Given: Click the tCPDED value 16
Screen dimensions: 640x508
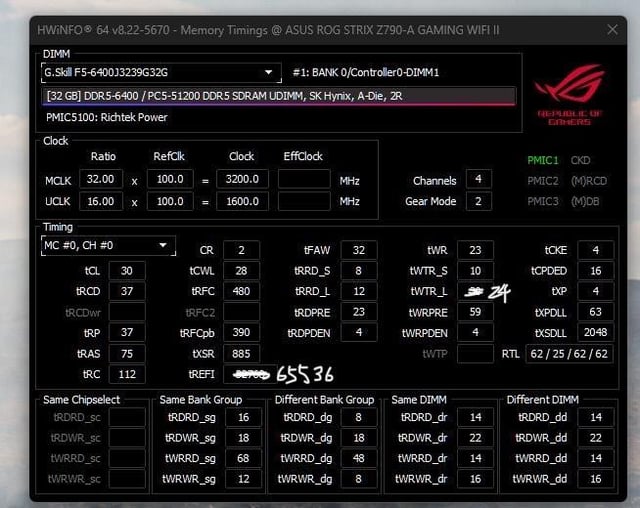Looking at the screenshot, I should (596, 271).
